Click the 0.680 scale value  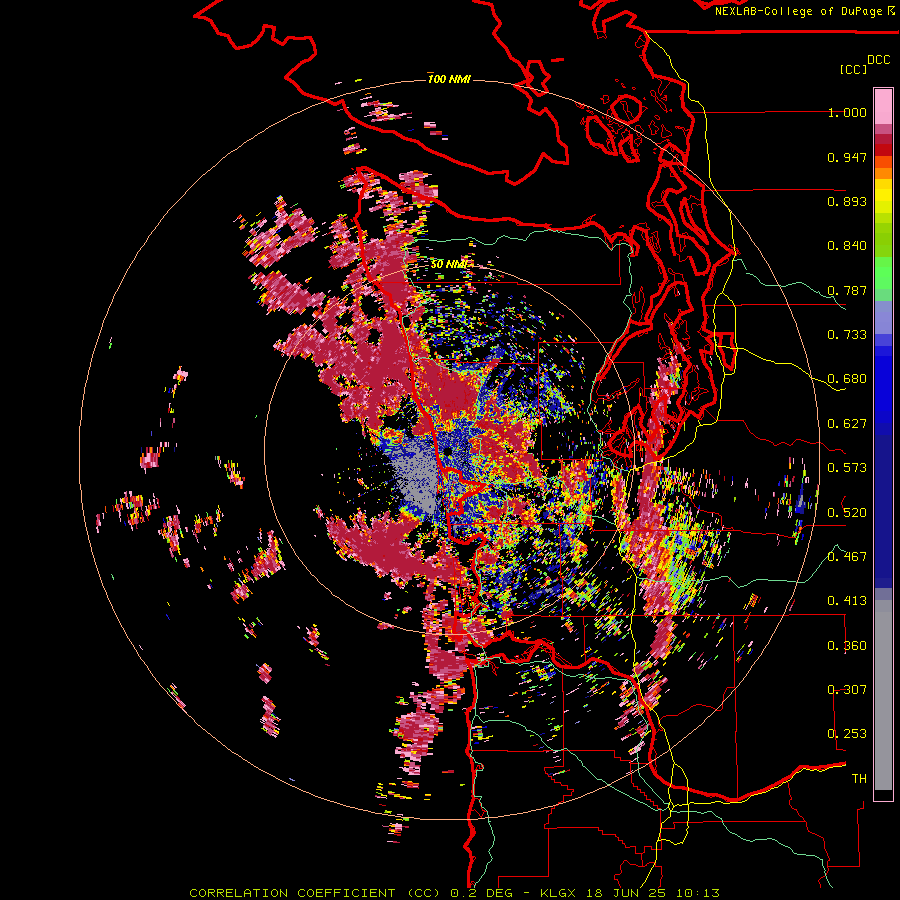(847, 379)
